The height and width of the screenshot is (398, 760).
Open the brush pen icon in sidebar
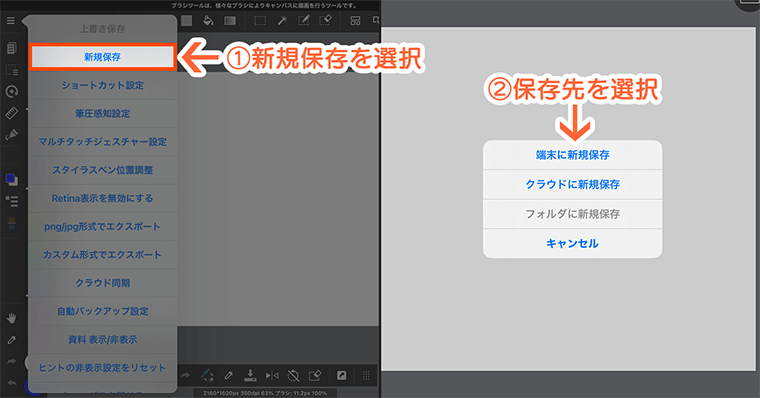(x=12, y=134)
